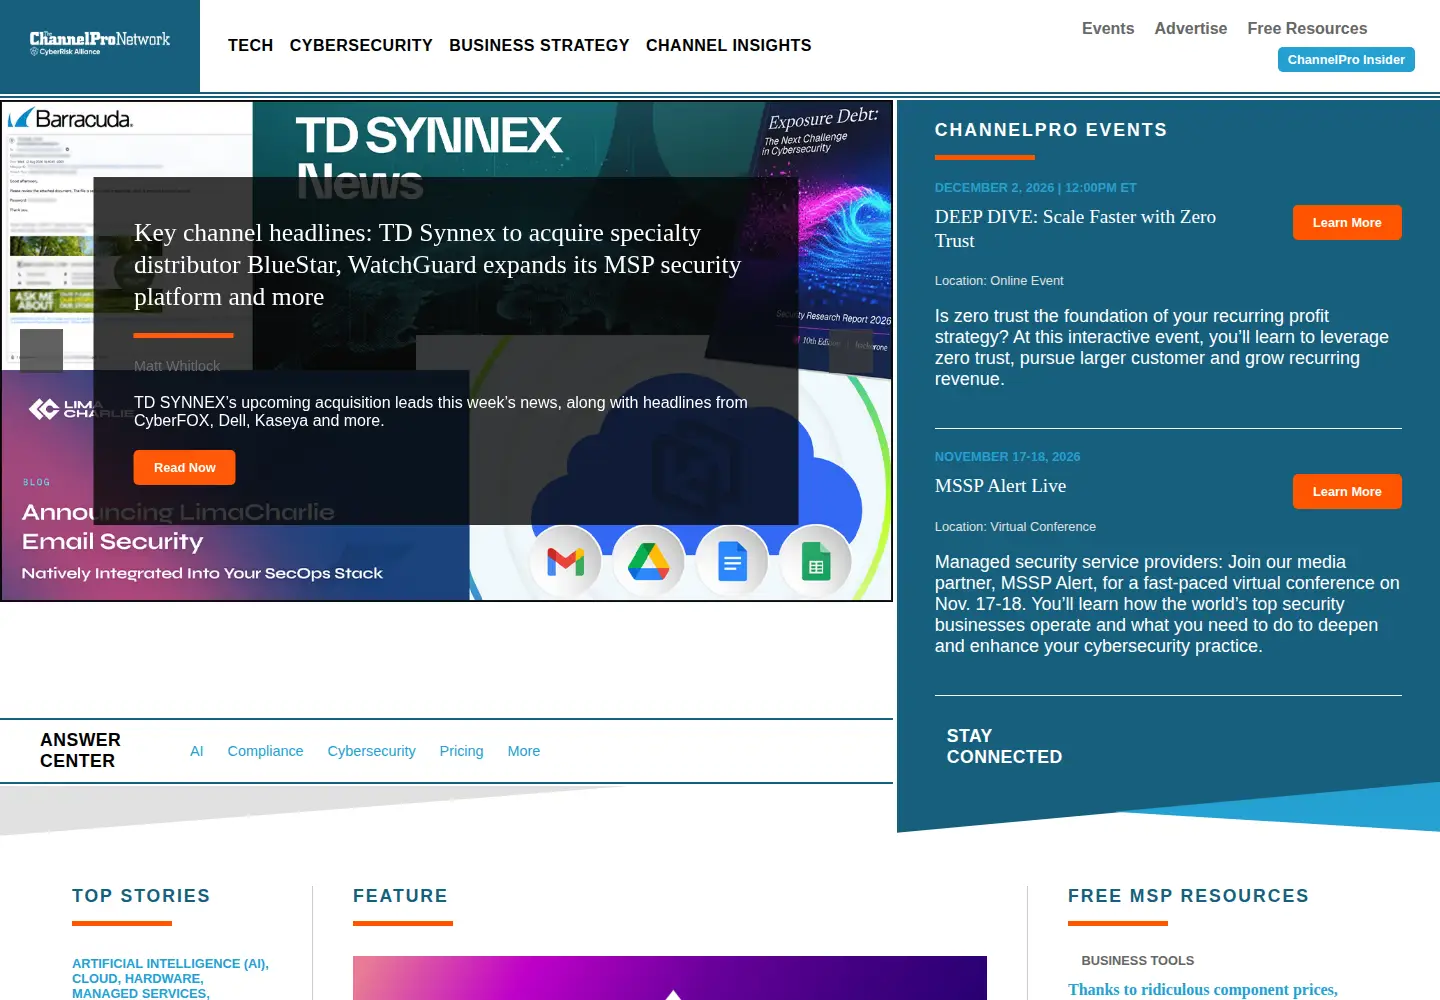The image size is (1440, 1000).
Task: Click the ChannelPro Insider button
Action: point(1346,60)
